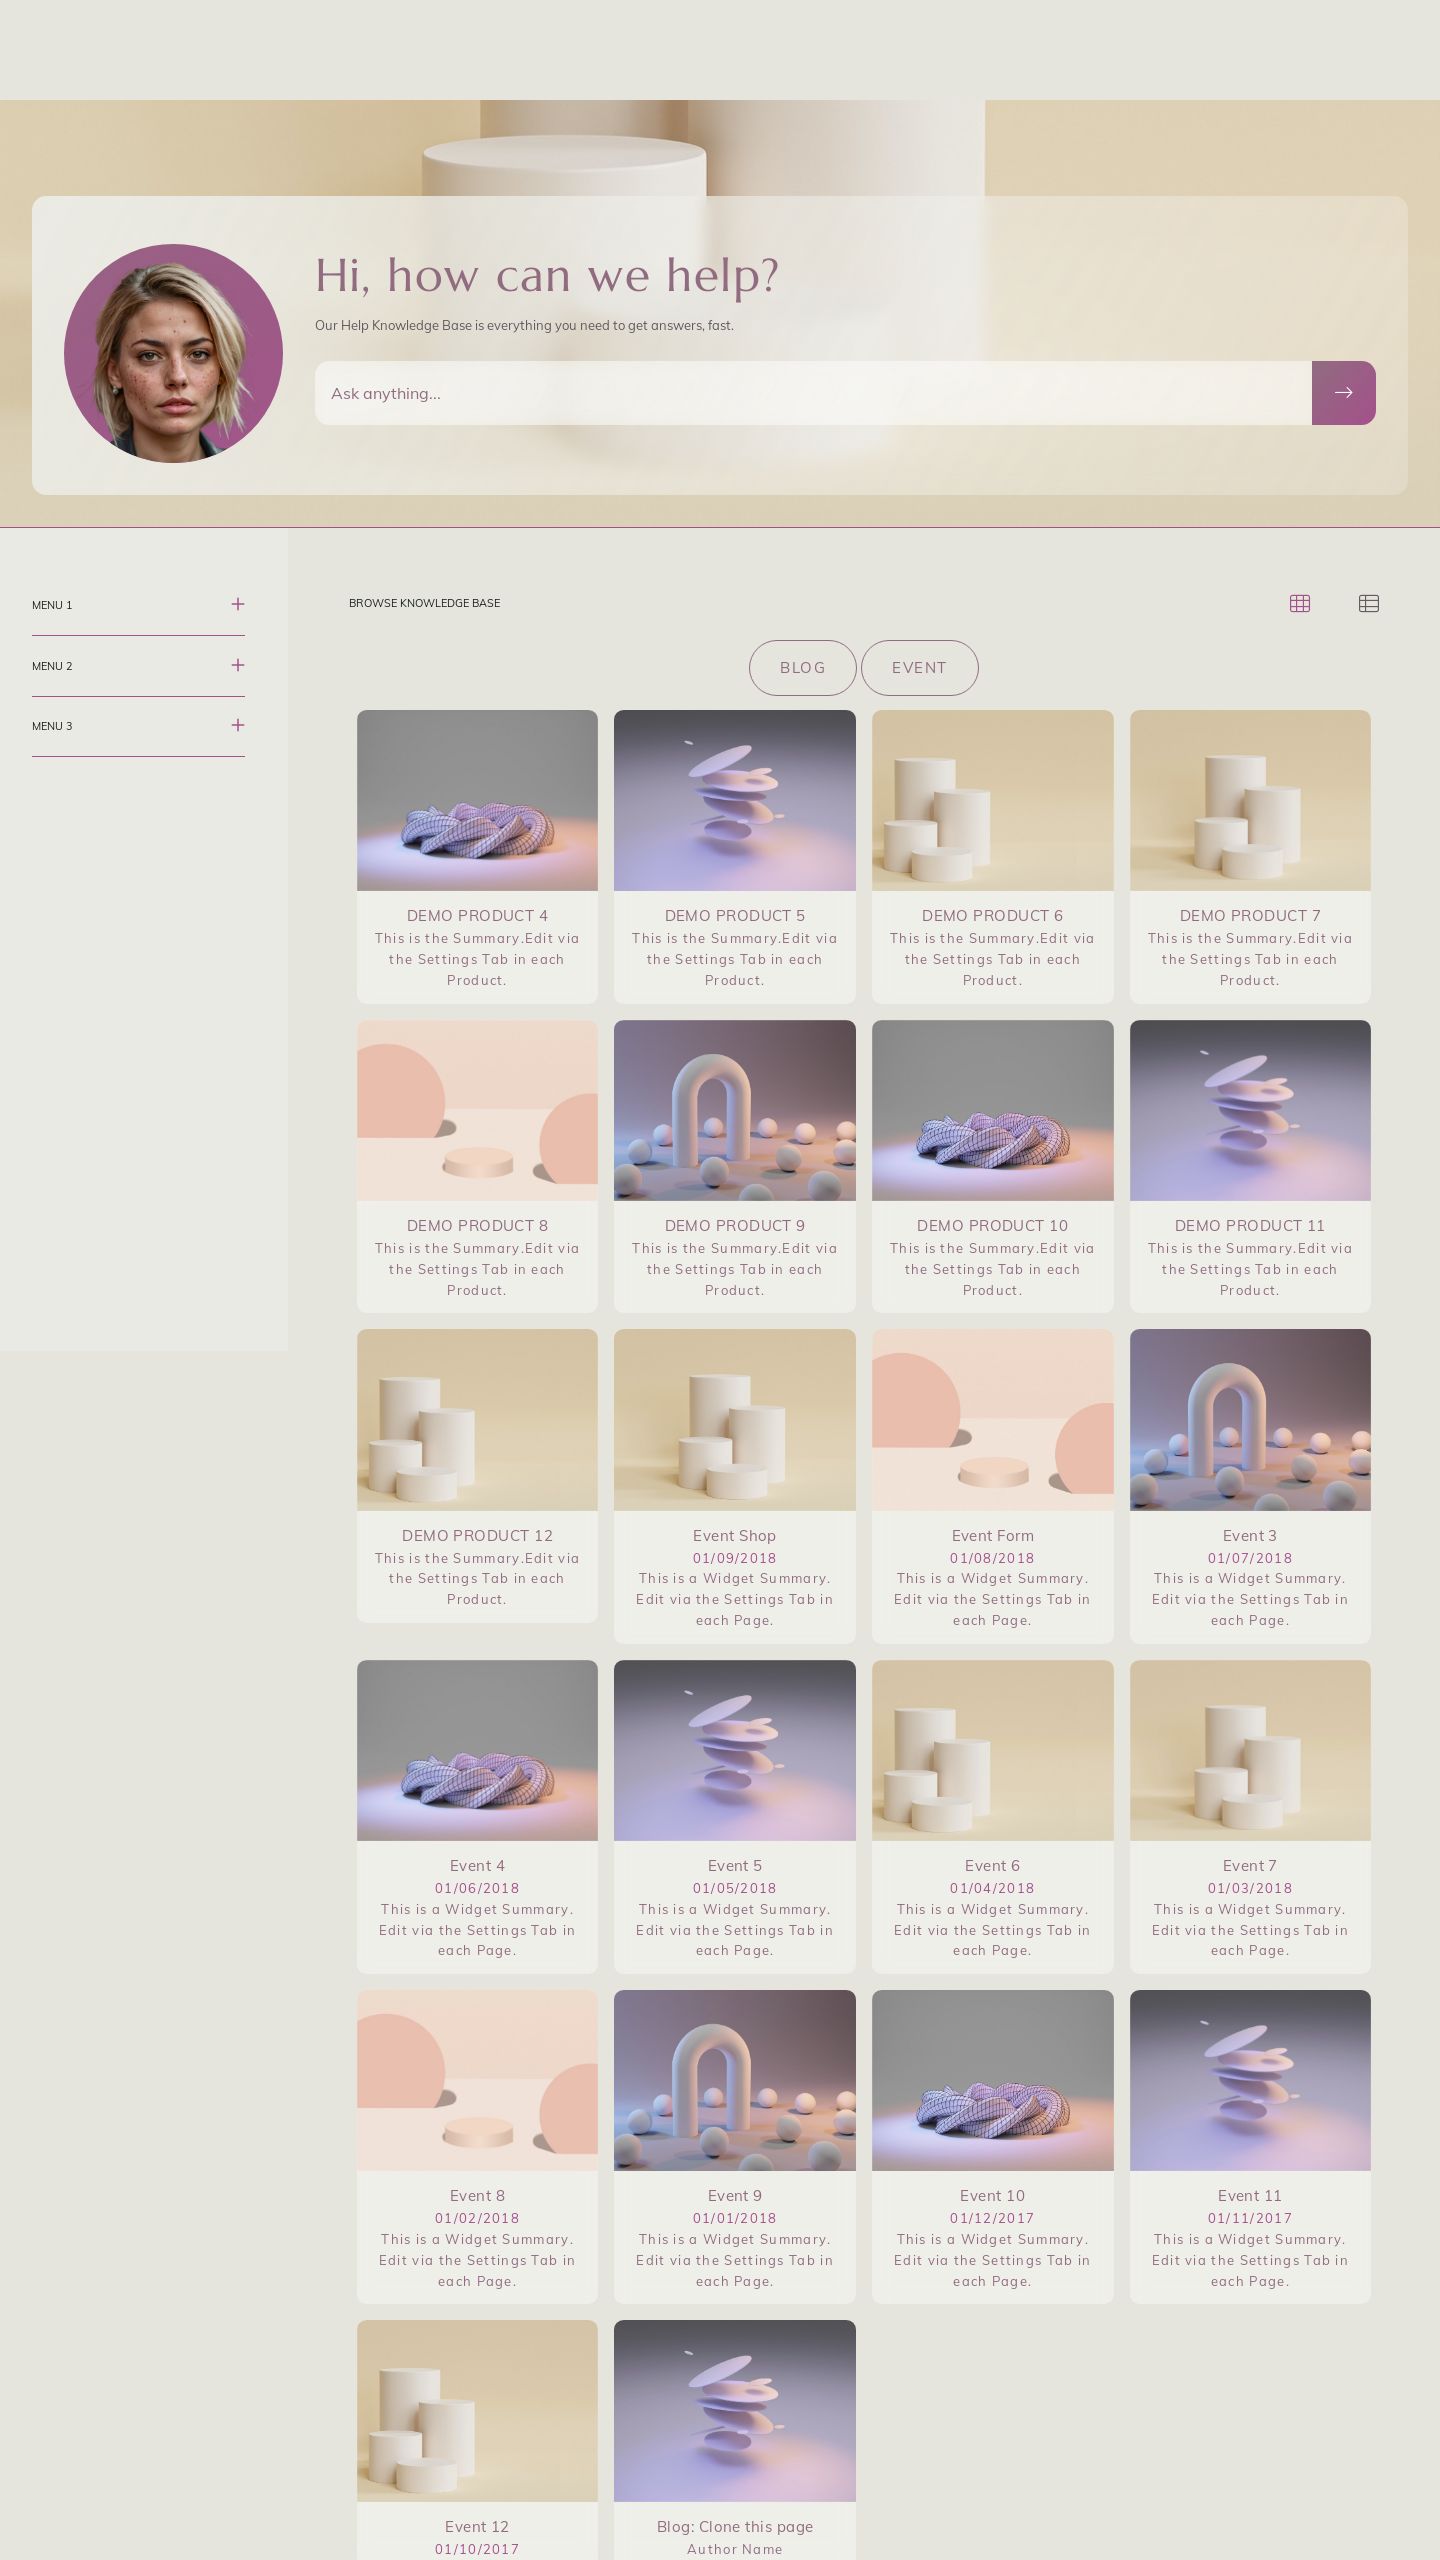Filter by the BLOG tab

[802, 668]
